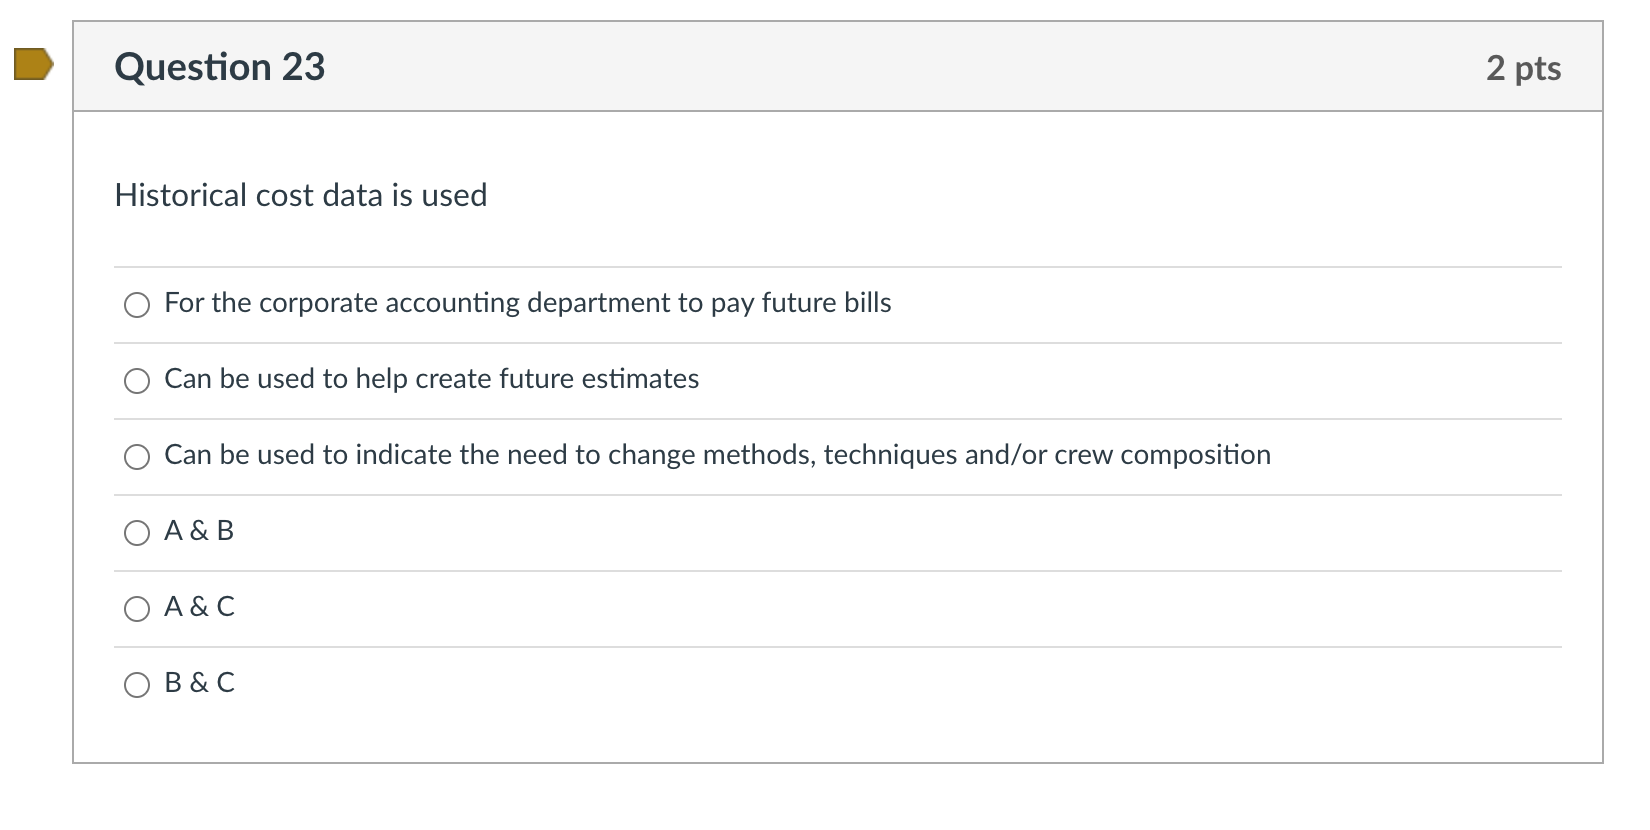
Task: Select the radio button for 'B & C'
Action: (x=137, y=685)
